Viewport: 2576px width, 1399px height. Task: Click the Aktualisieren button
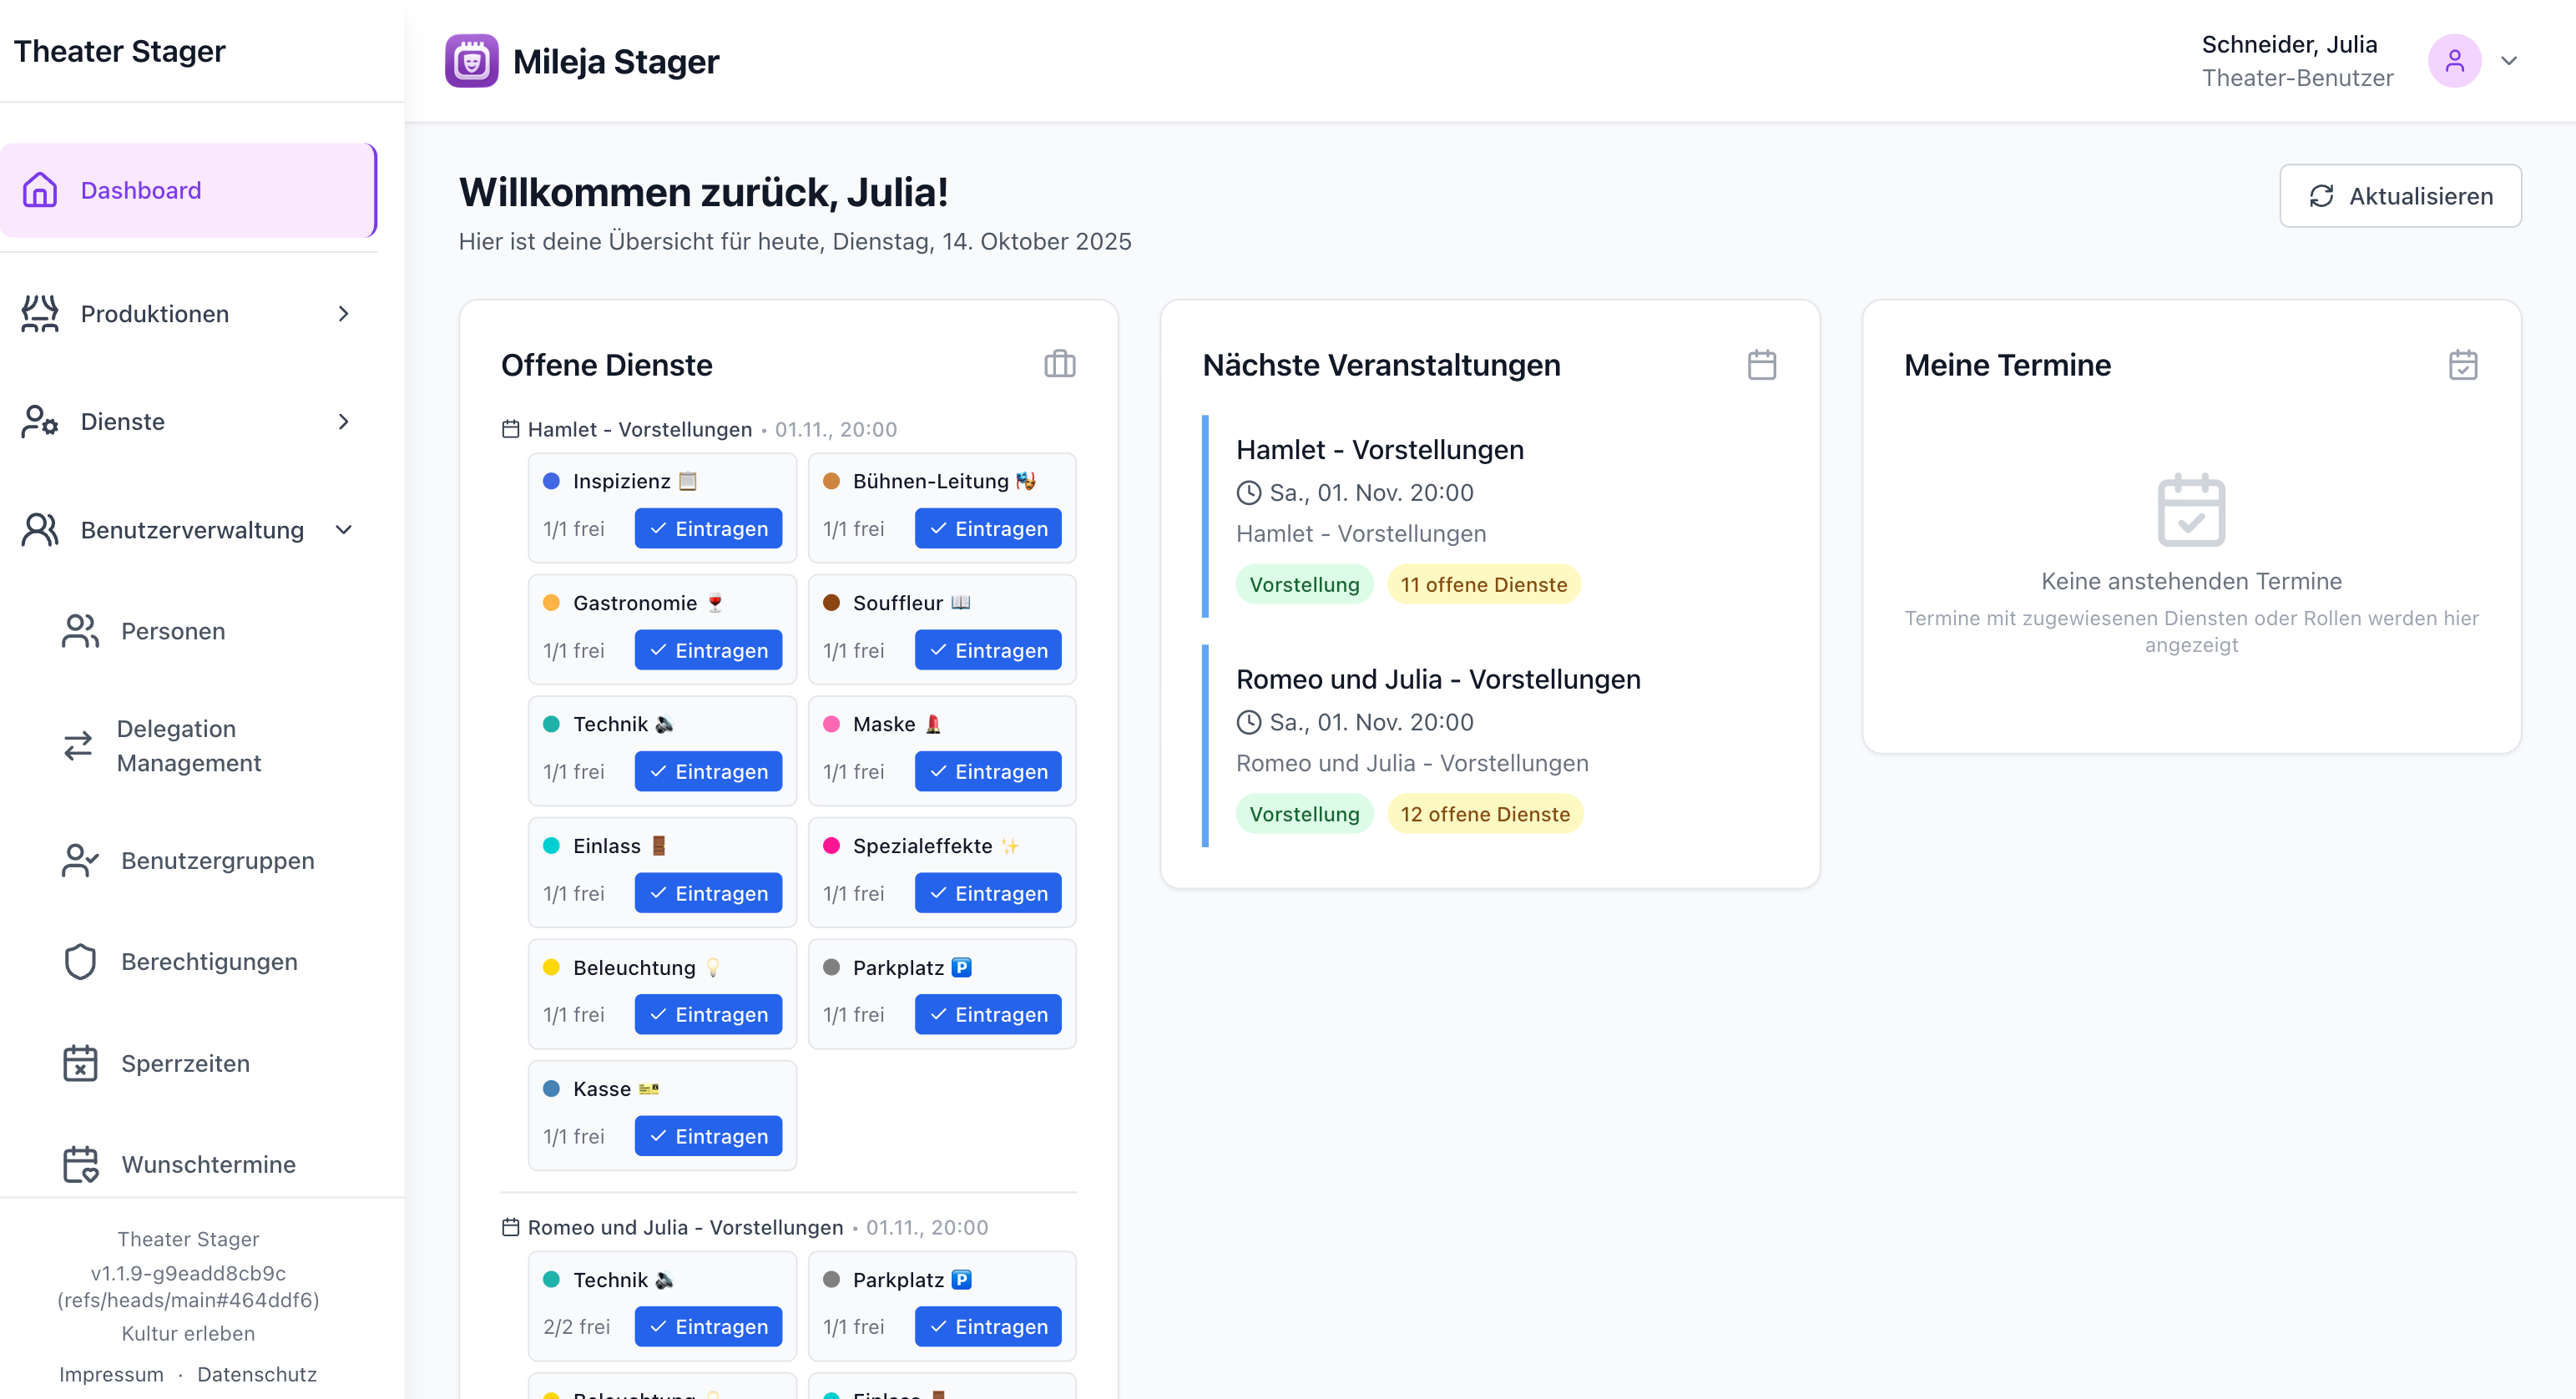[x=2399, y=196]
